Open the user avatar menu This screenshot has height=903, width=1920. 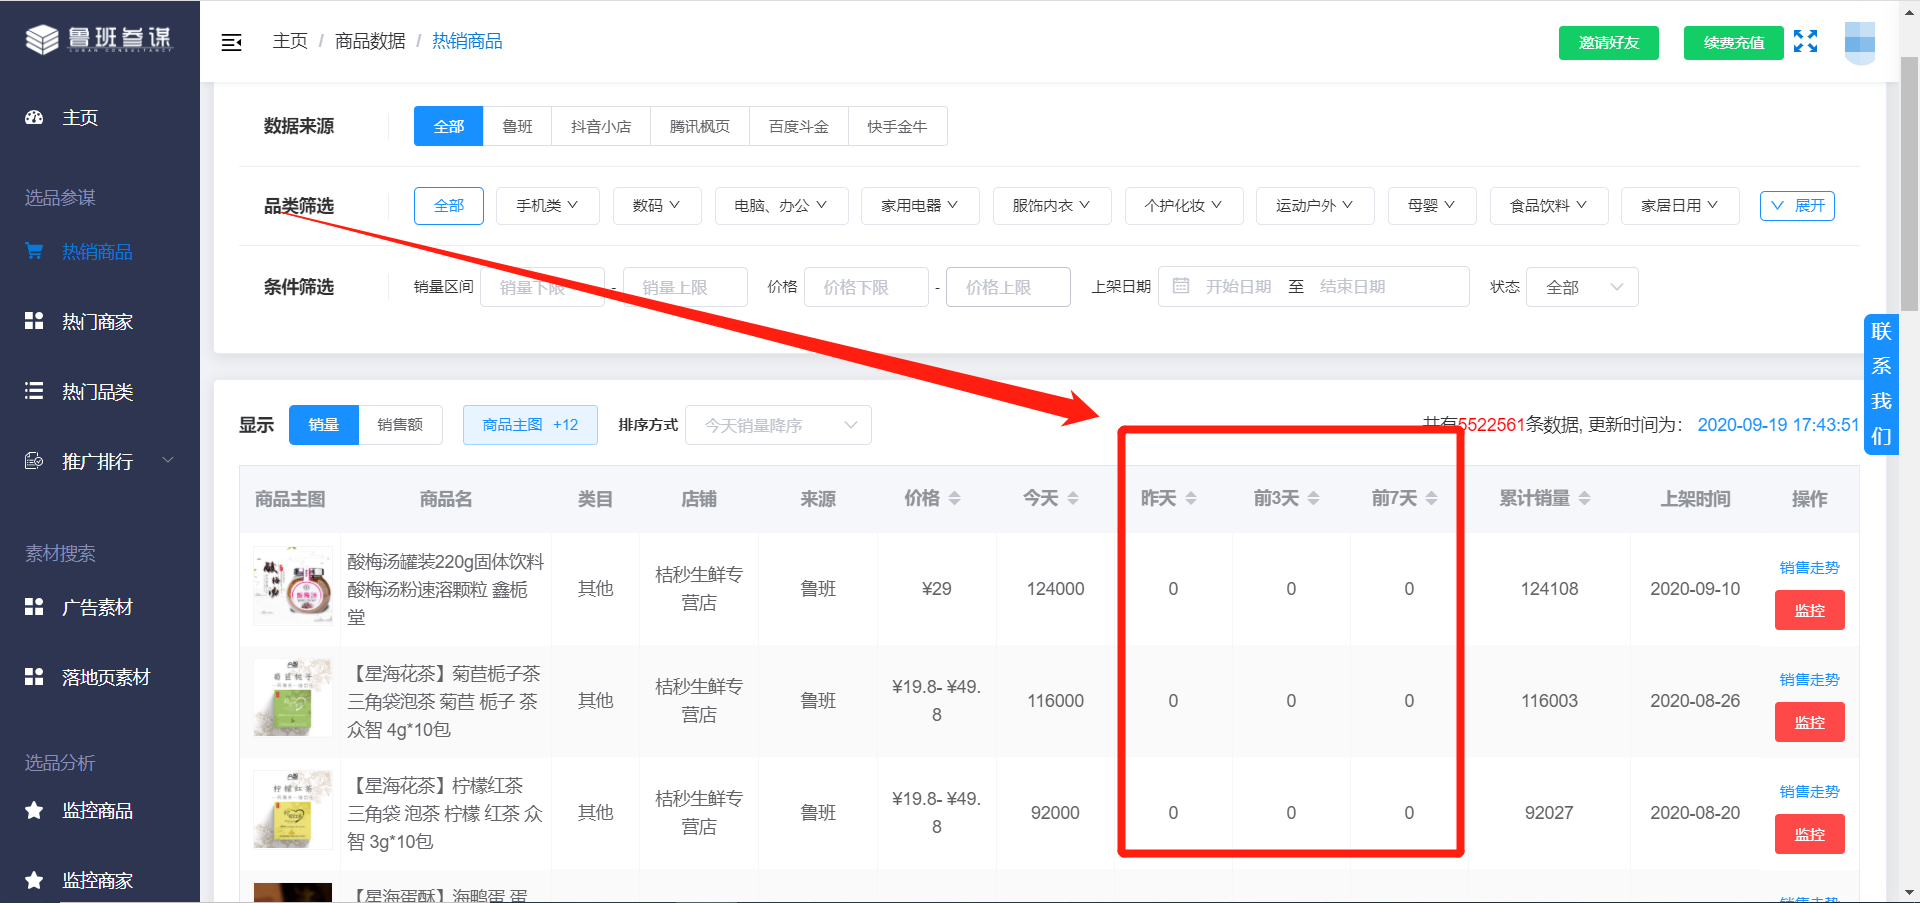(x=1859, y=43)
